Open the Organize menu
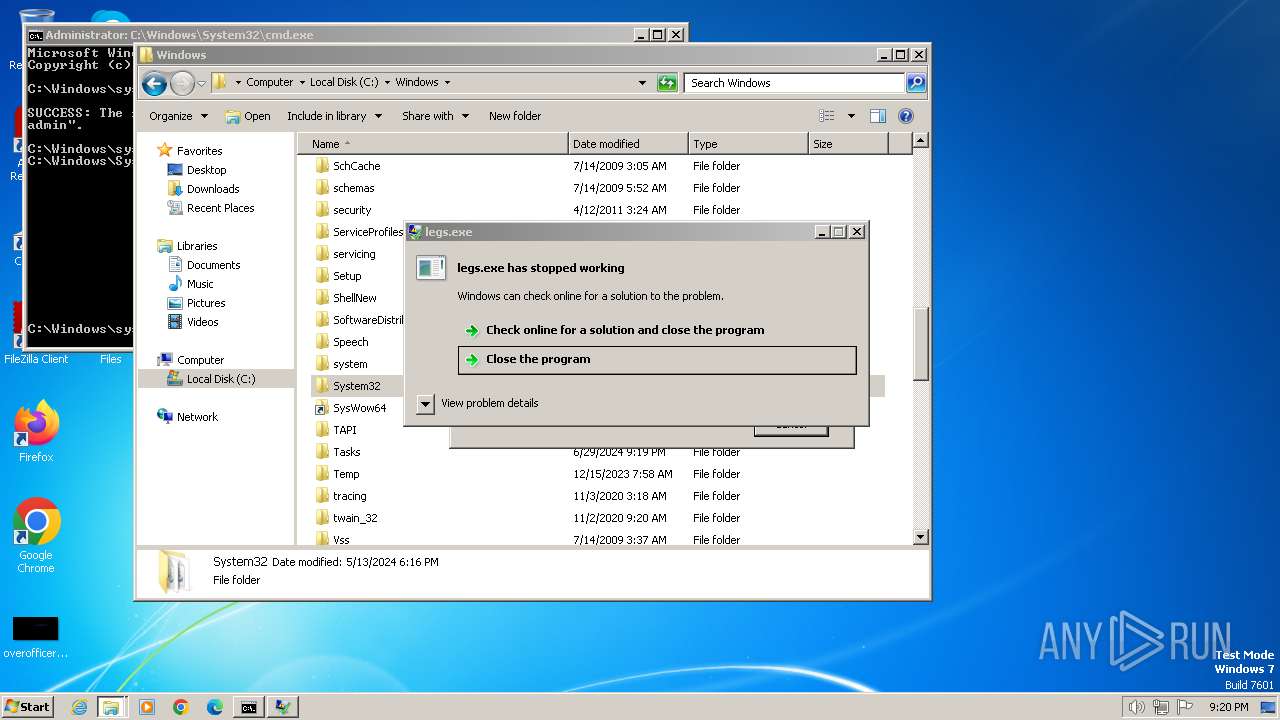This screenshot has width=1280, height=720. click(178, 116)
